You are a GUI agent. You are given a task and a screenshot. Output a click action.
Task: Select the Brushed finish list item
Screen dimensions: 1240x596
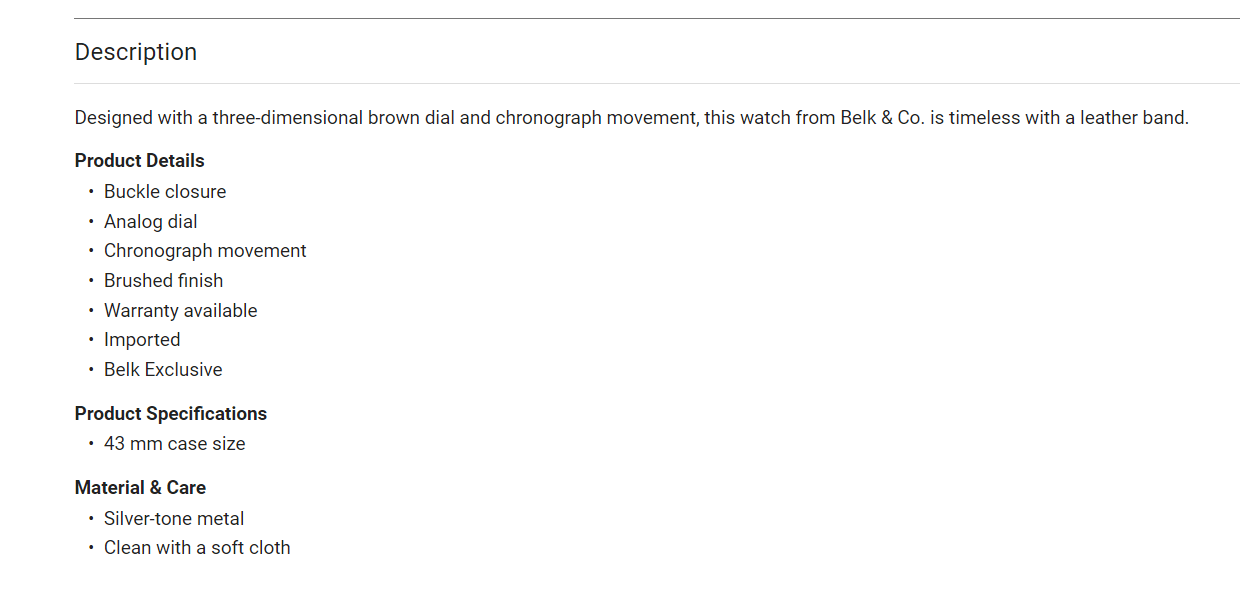163,281
